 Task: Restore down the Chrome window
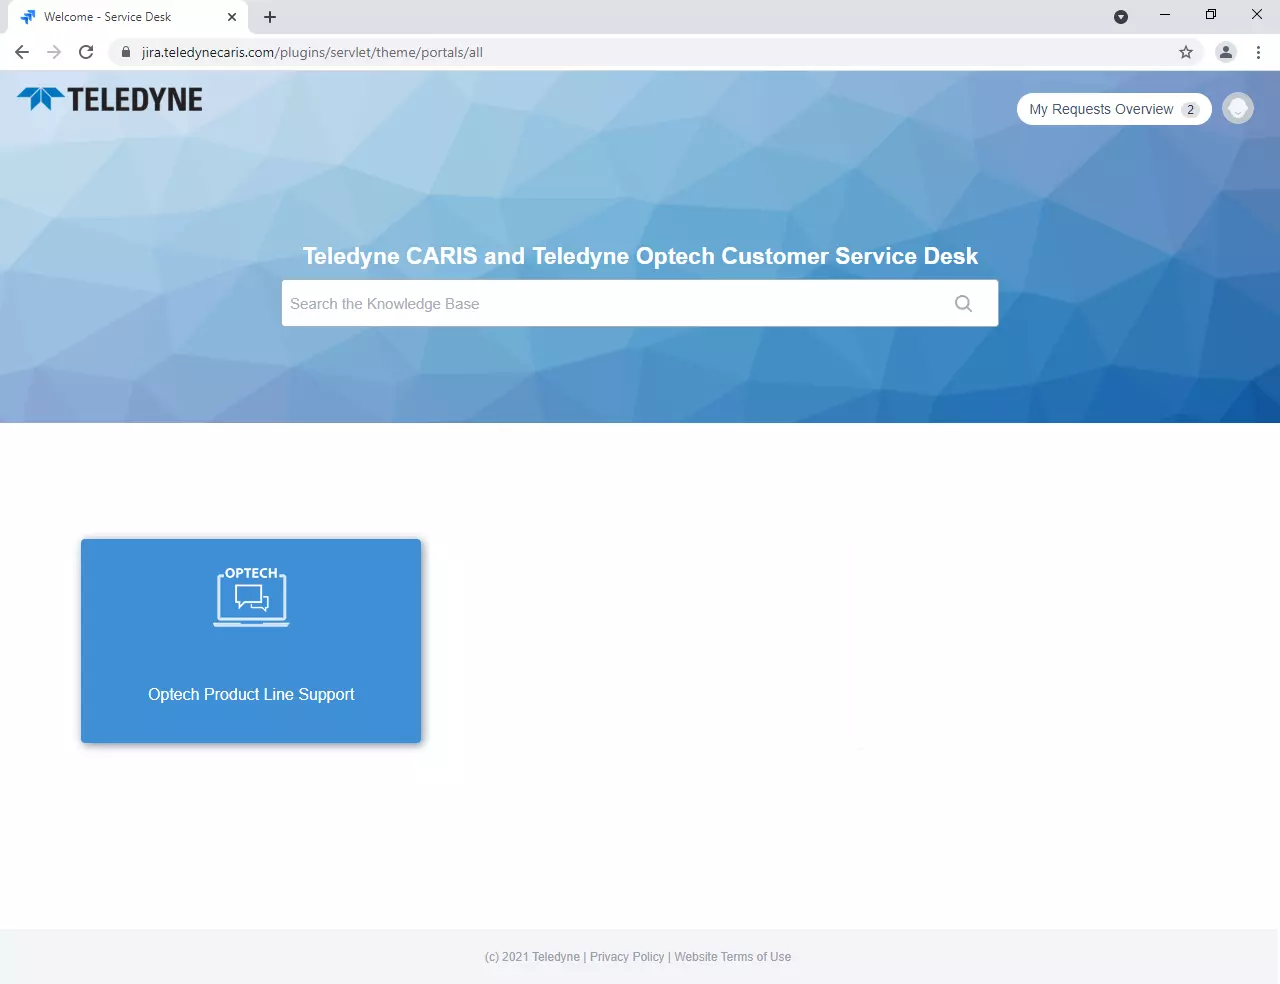click(1211, 15)
